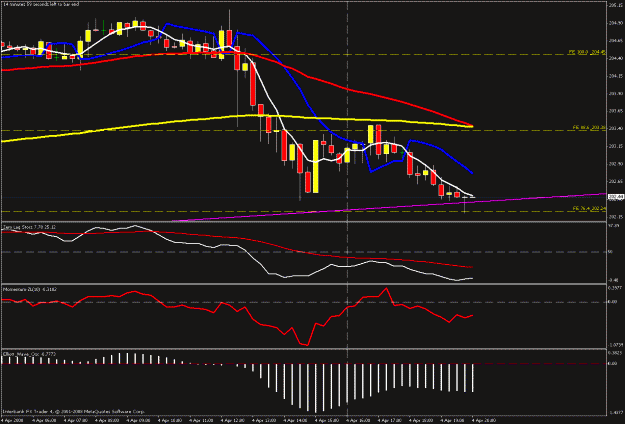Viewport: 625px width, 424px height.
Task: Click the Interbank FX Trader 4 copyright text
Action: [74, 411]
